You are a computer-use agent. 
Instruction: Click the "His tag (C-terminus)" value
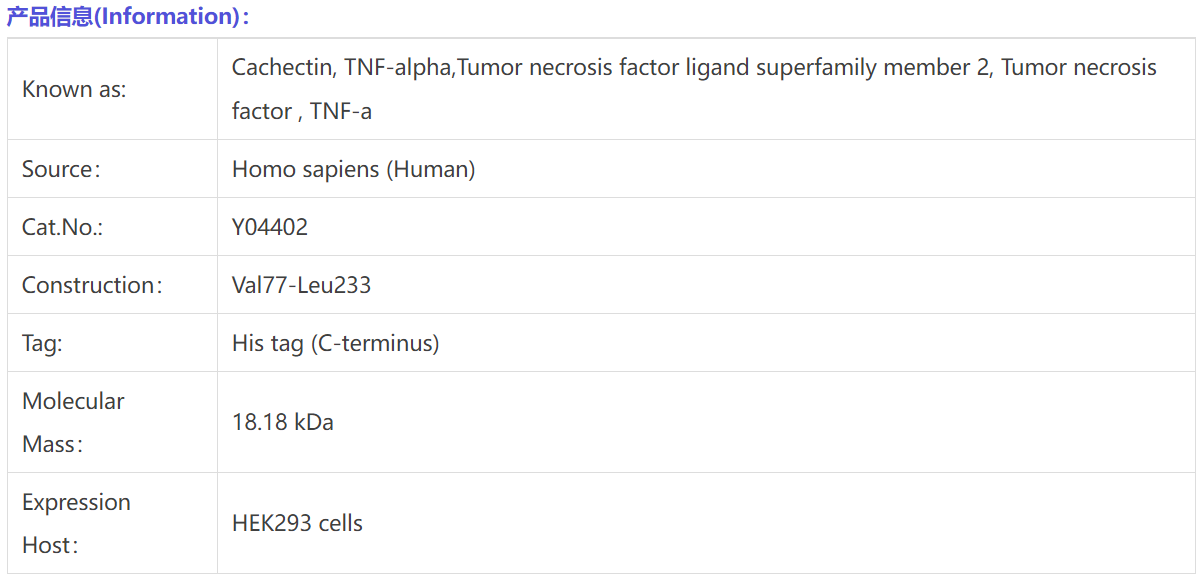coord(335,343)
